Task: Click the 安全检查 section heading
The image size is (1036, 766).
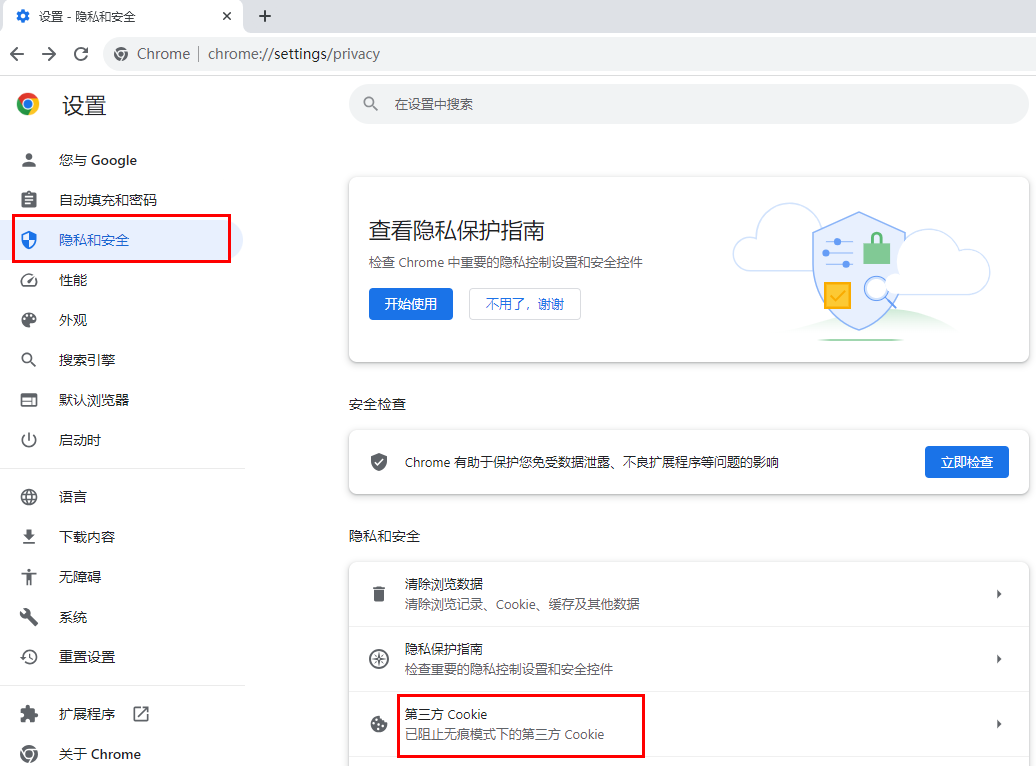Action: click(x=377, y=404)
